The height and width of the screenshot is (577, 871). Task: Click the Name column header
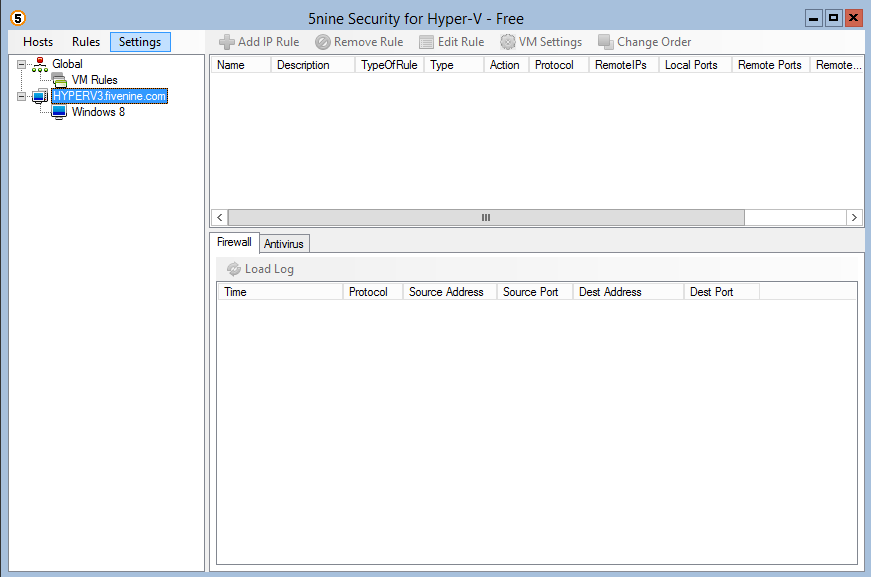coord(241,64)
